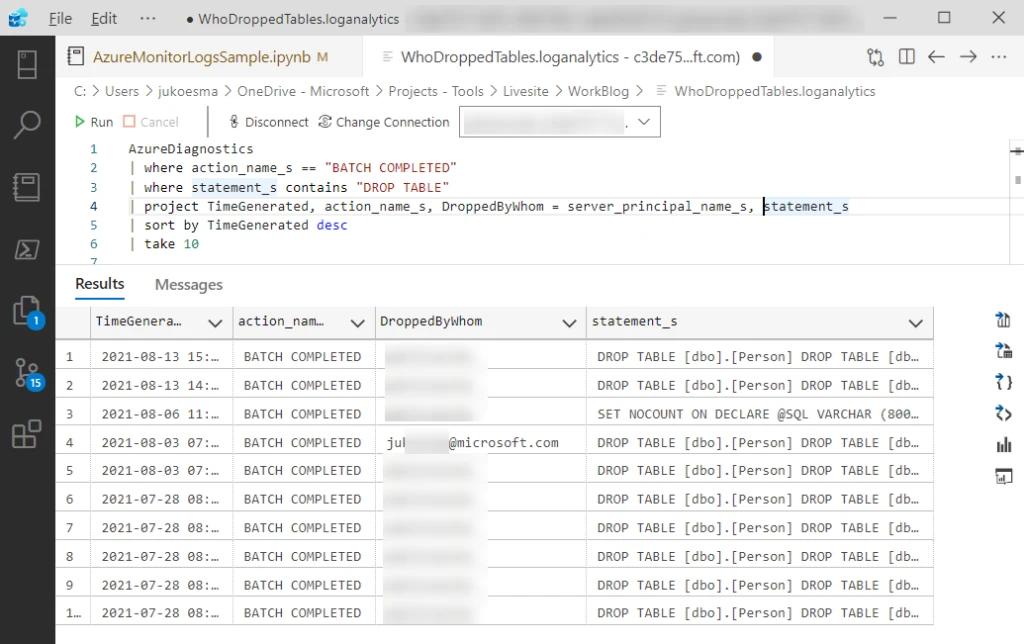The height and width of the screenshot is (644, 1024).
Task: Open the database connection selector dropdown
Action: pyautogui.click(x=645, y=121)
